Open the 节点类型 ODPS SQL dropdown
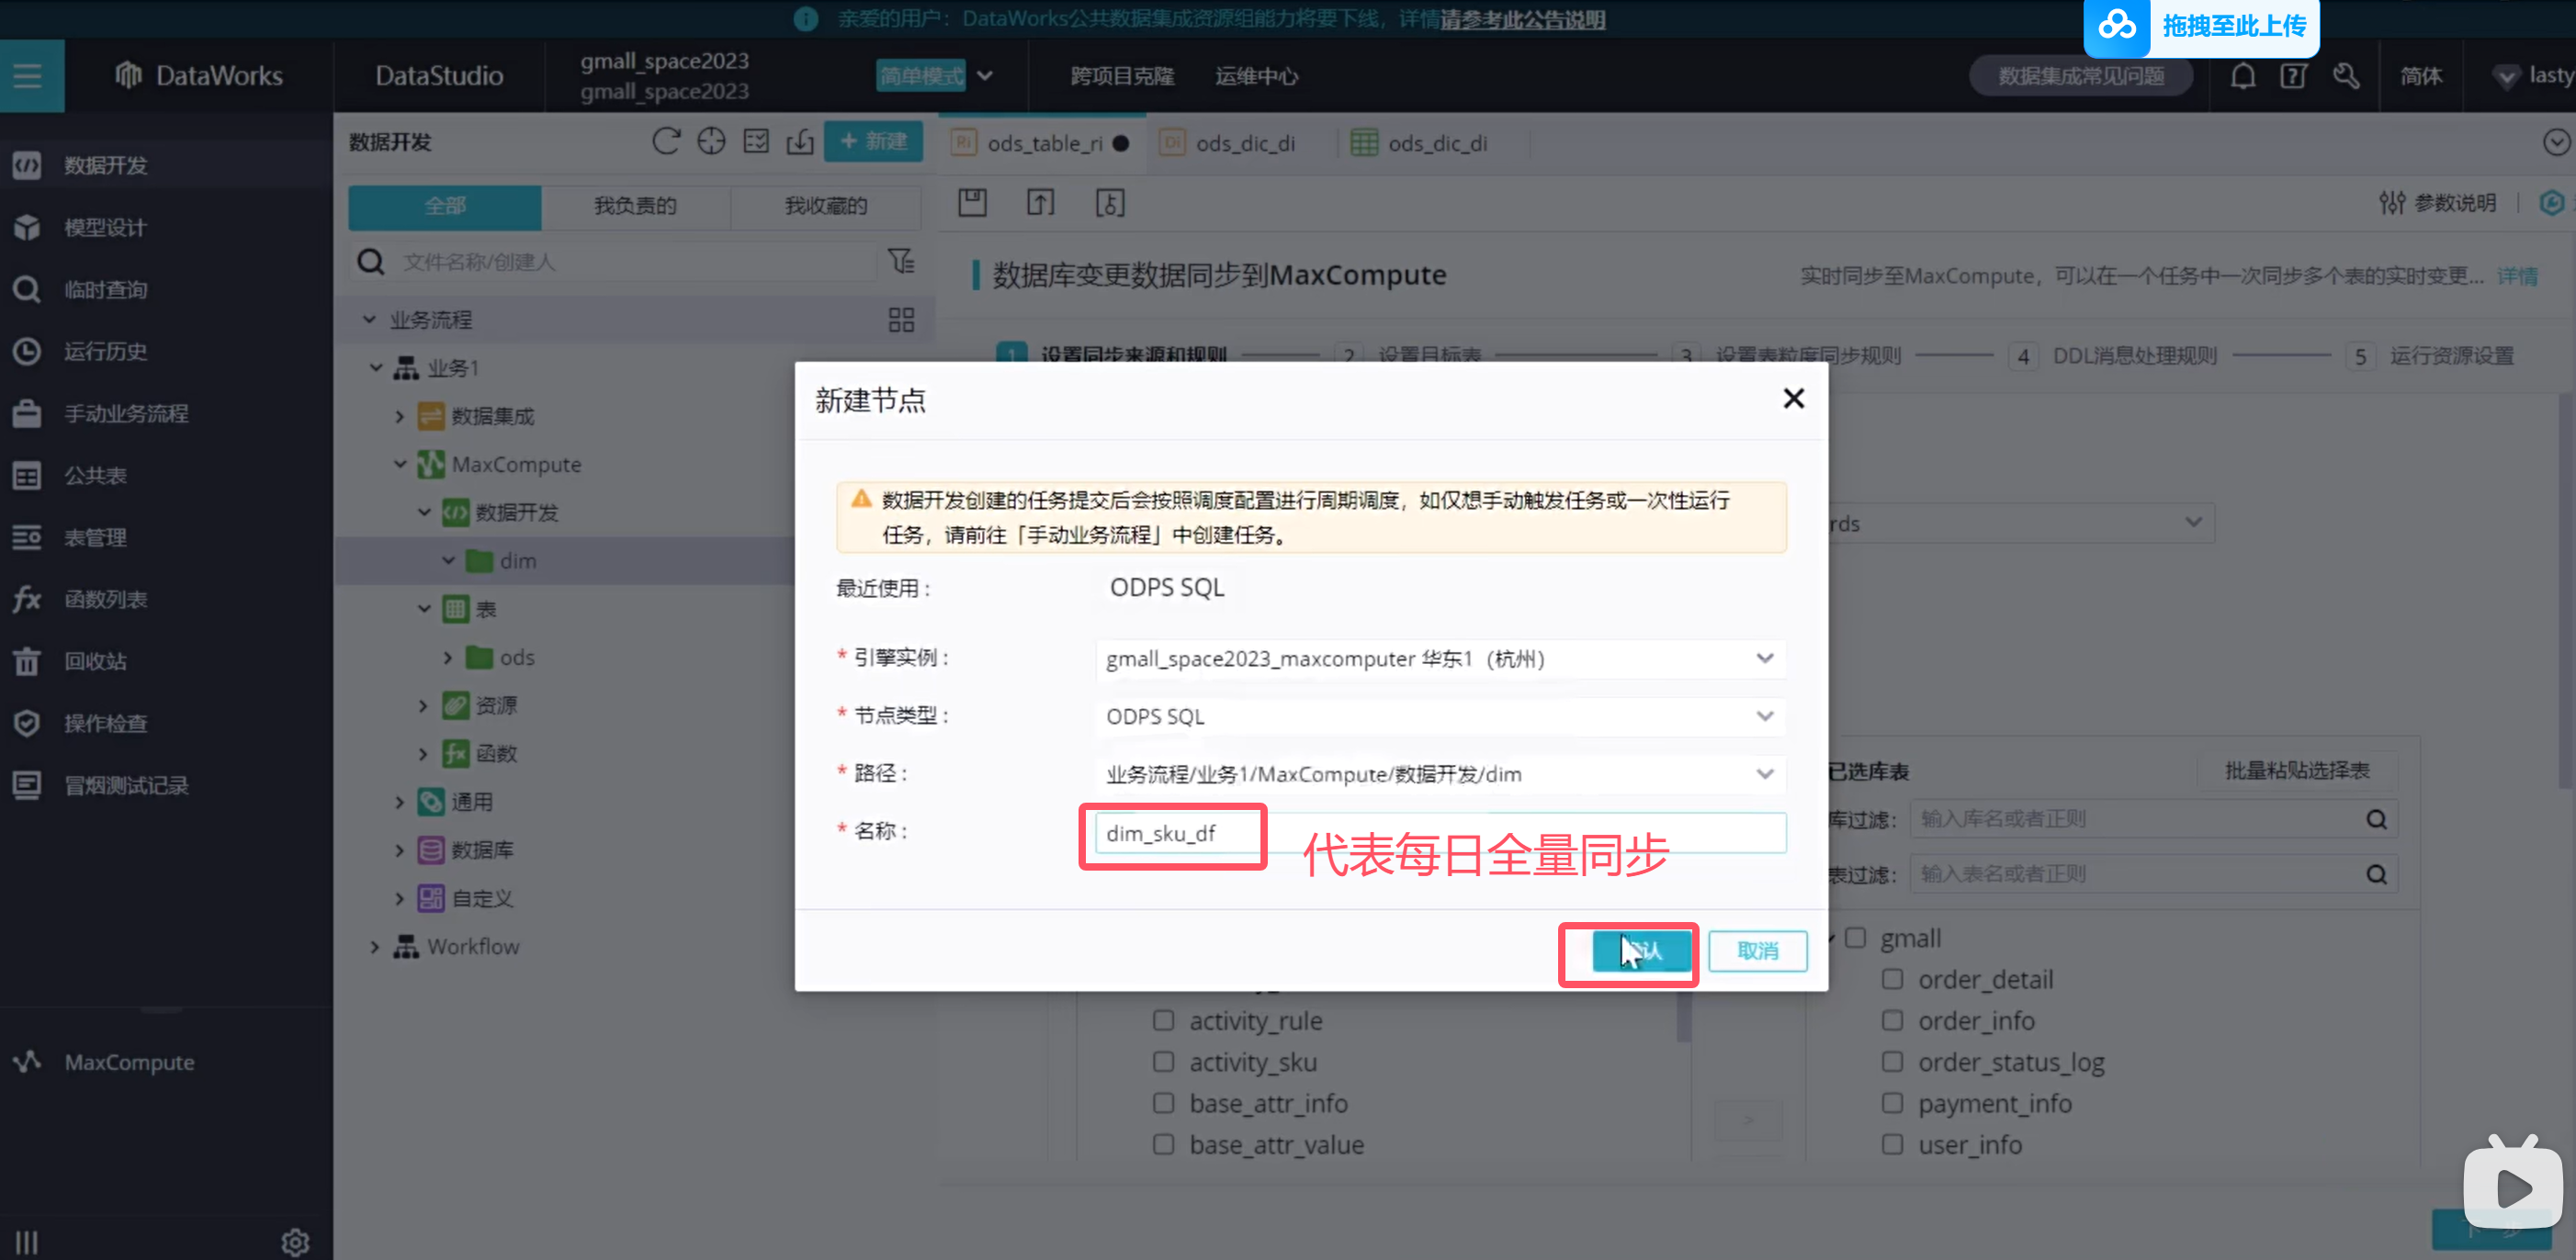Image resolution: width=2576 pixels, height=1260 pixels. 1440,716
